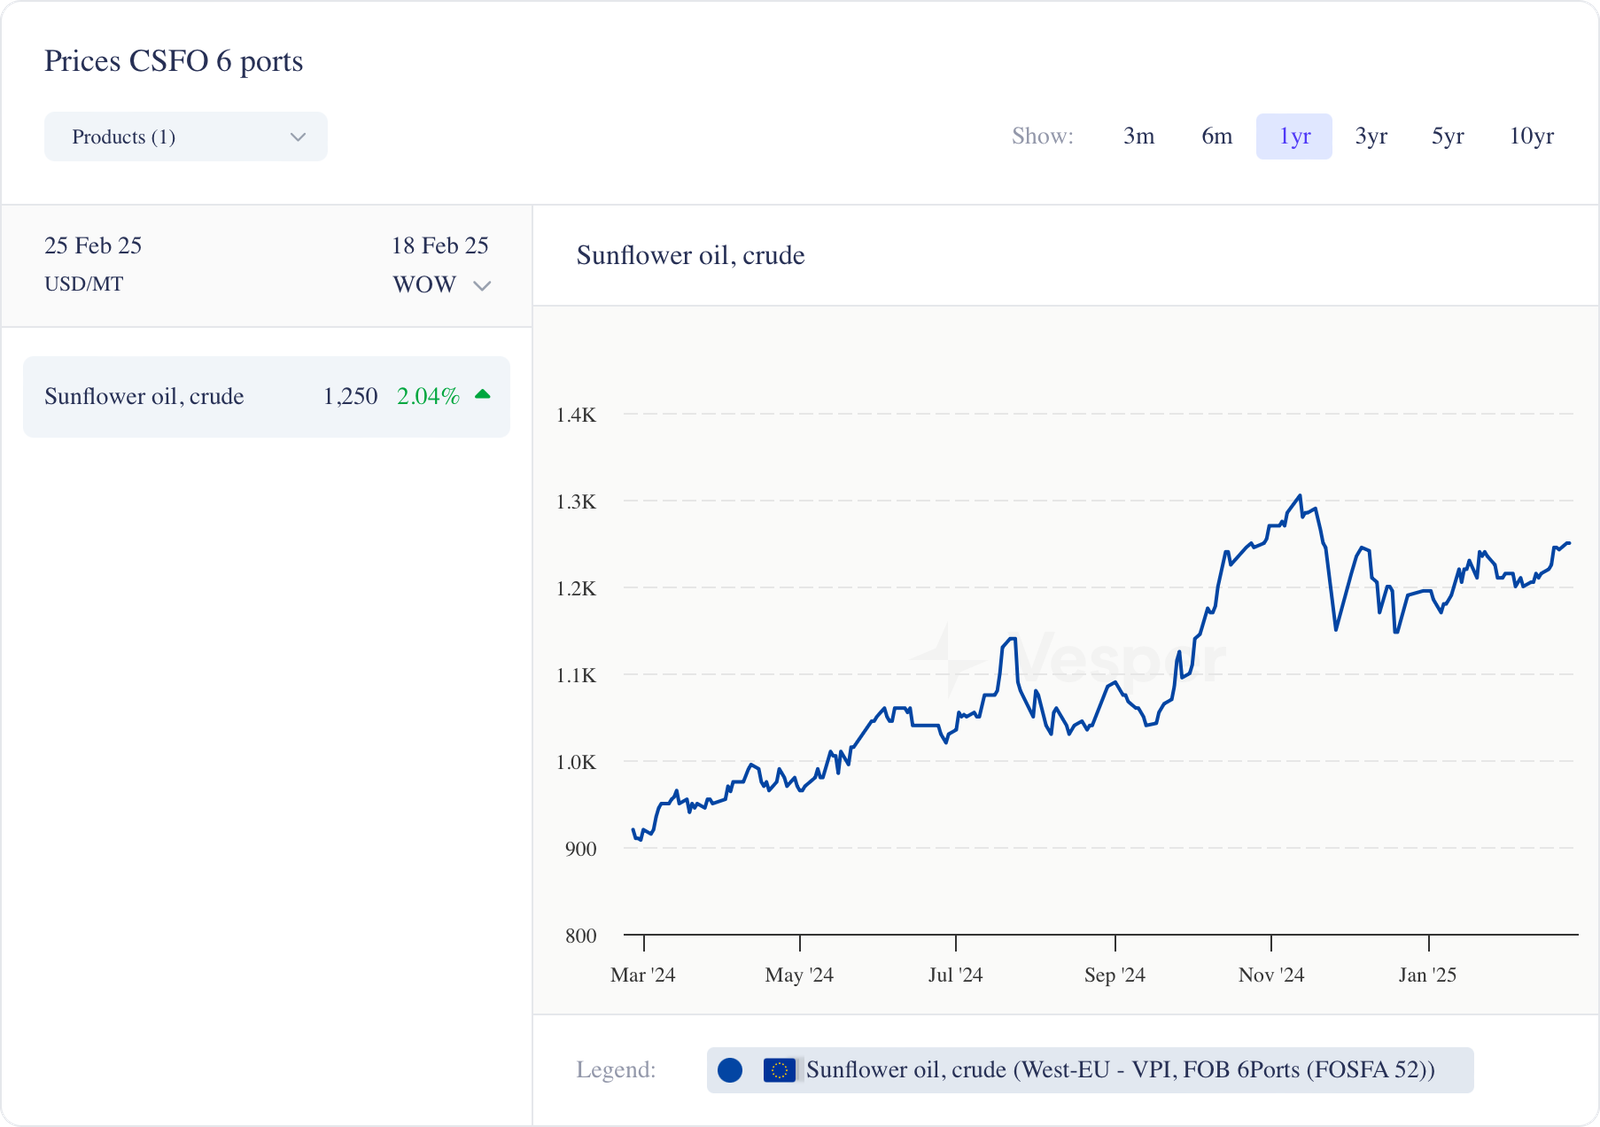Select the 3m time range
The width and height of the screenshot is (1600, 1127).
click(x=1138, y=136)
